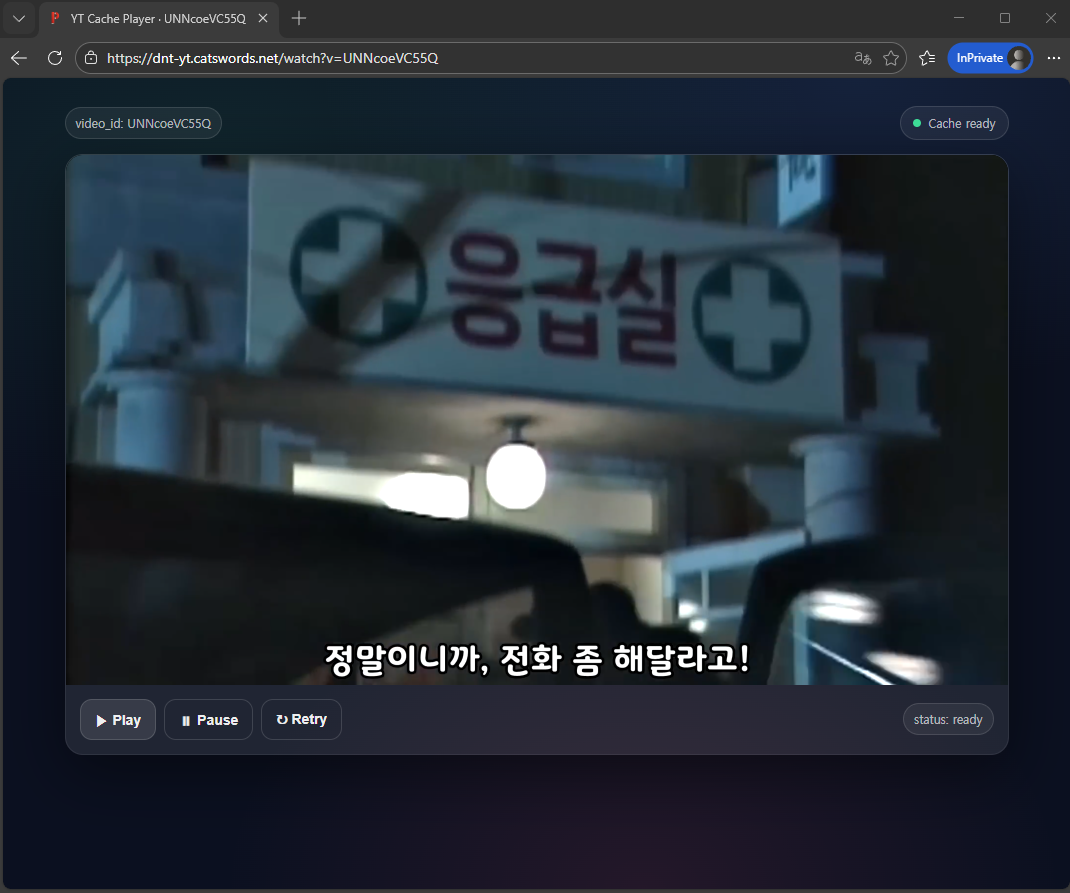View site information via the lock icon
The height and width of the screenshot is (893, 1070).
click(91, 58)
